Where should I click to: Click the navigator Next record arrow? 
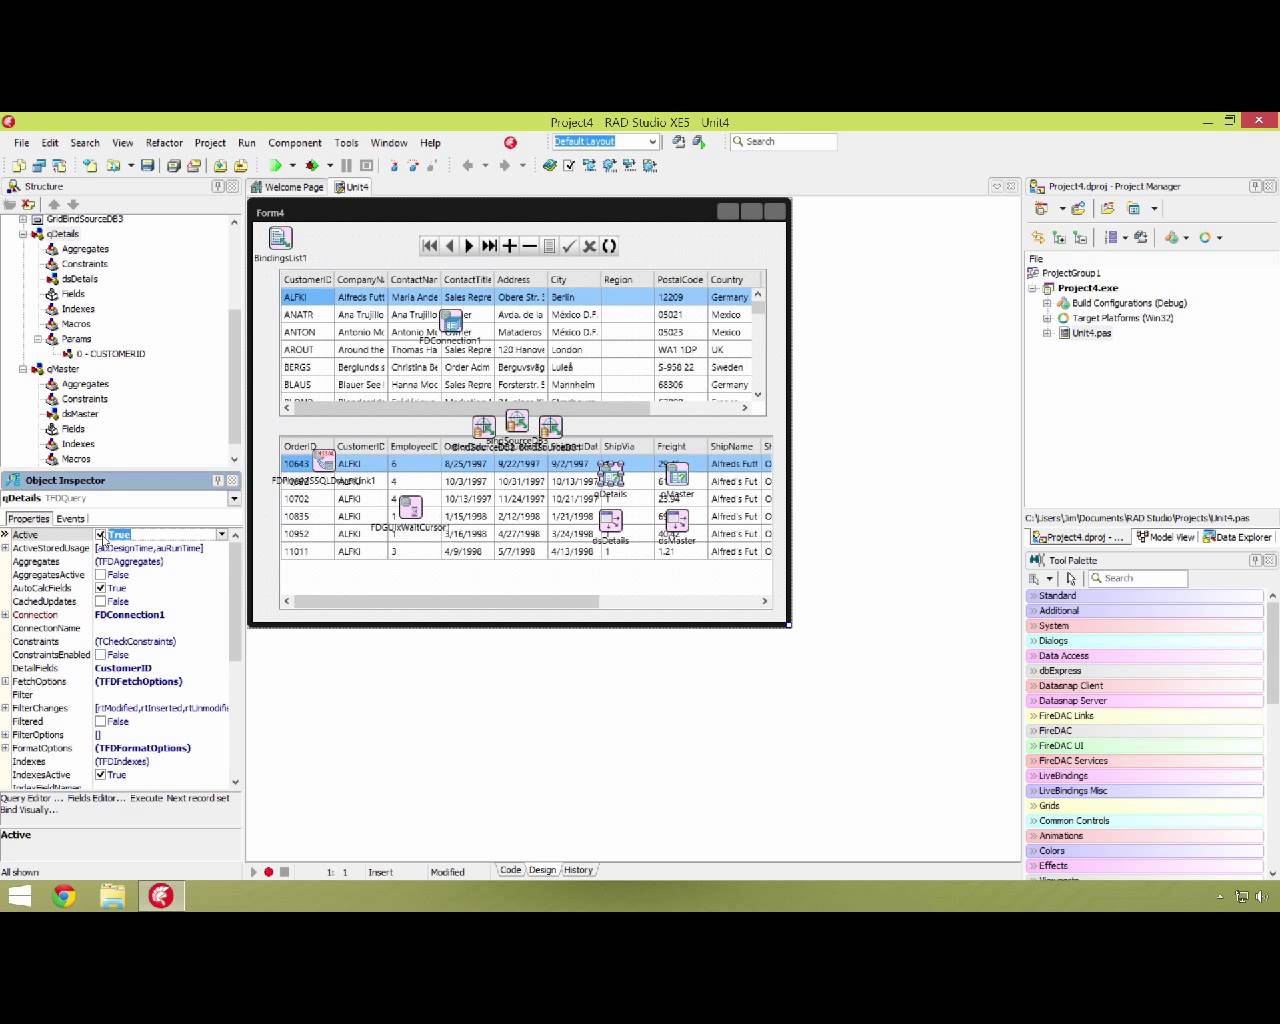(x=469, y=246)
